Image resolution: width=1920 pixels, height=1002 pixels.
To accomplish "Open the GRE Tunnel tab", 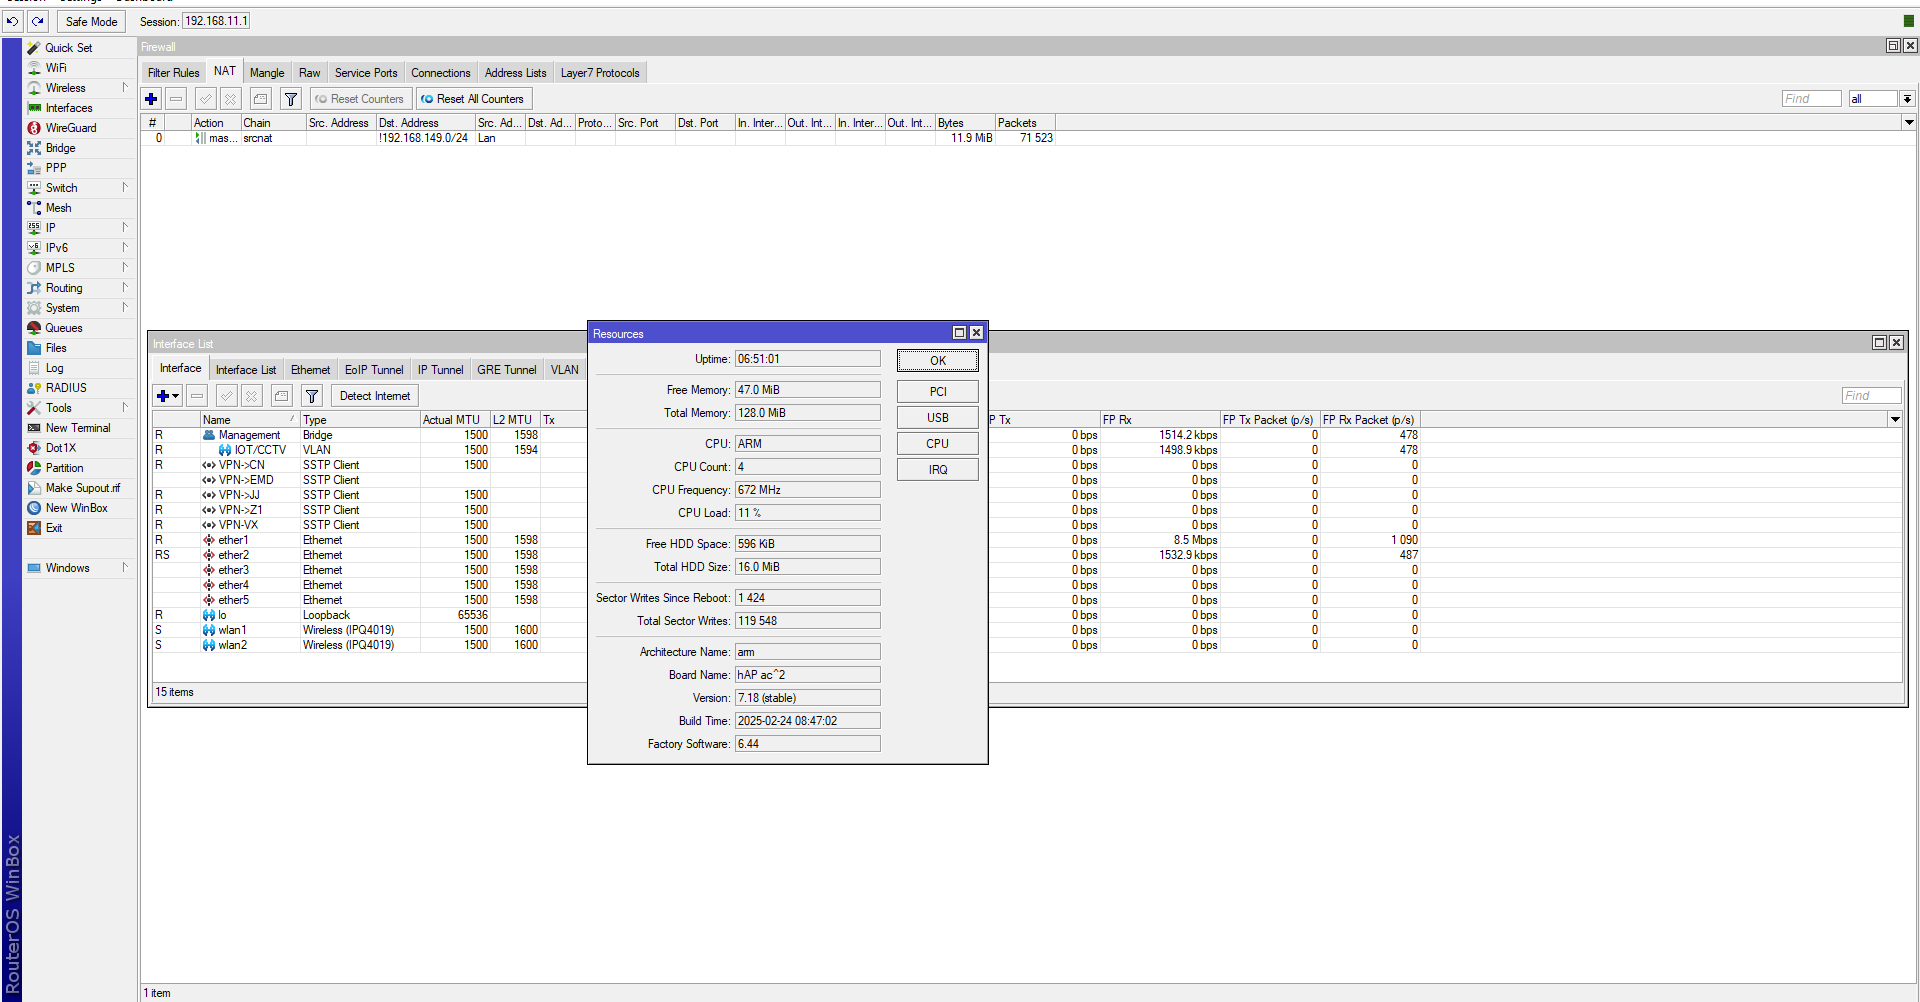I will pos(507,369).
